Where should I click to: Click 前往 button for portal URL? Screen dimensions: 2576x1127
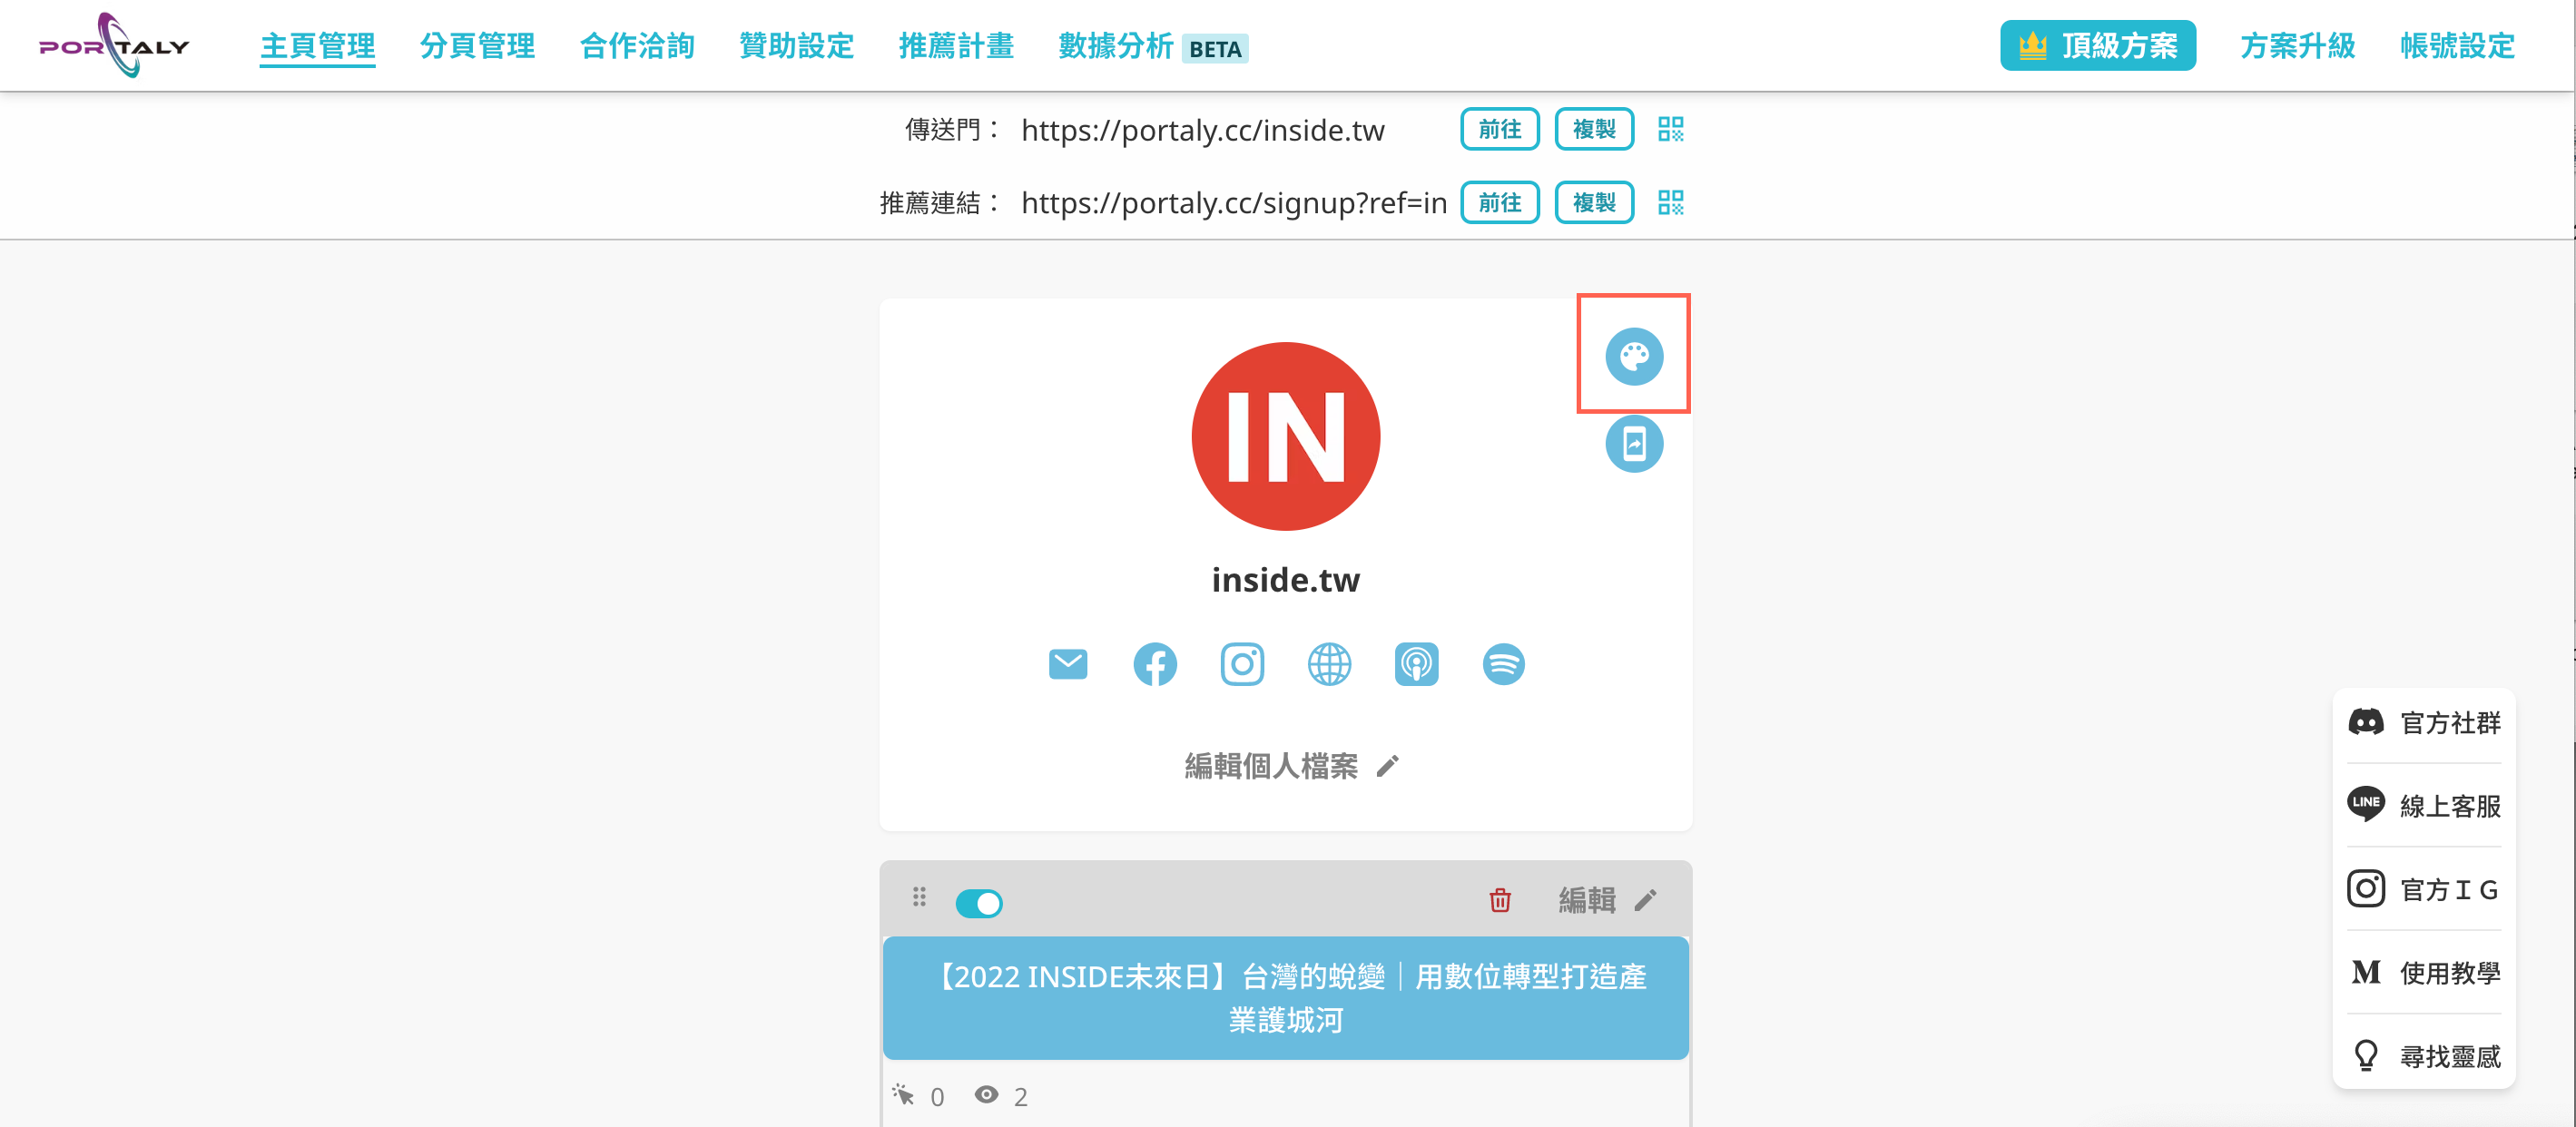(1499, 129)
